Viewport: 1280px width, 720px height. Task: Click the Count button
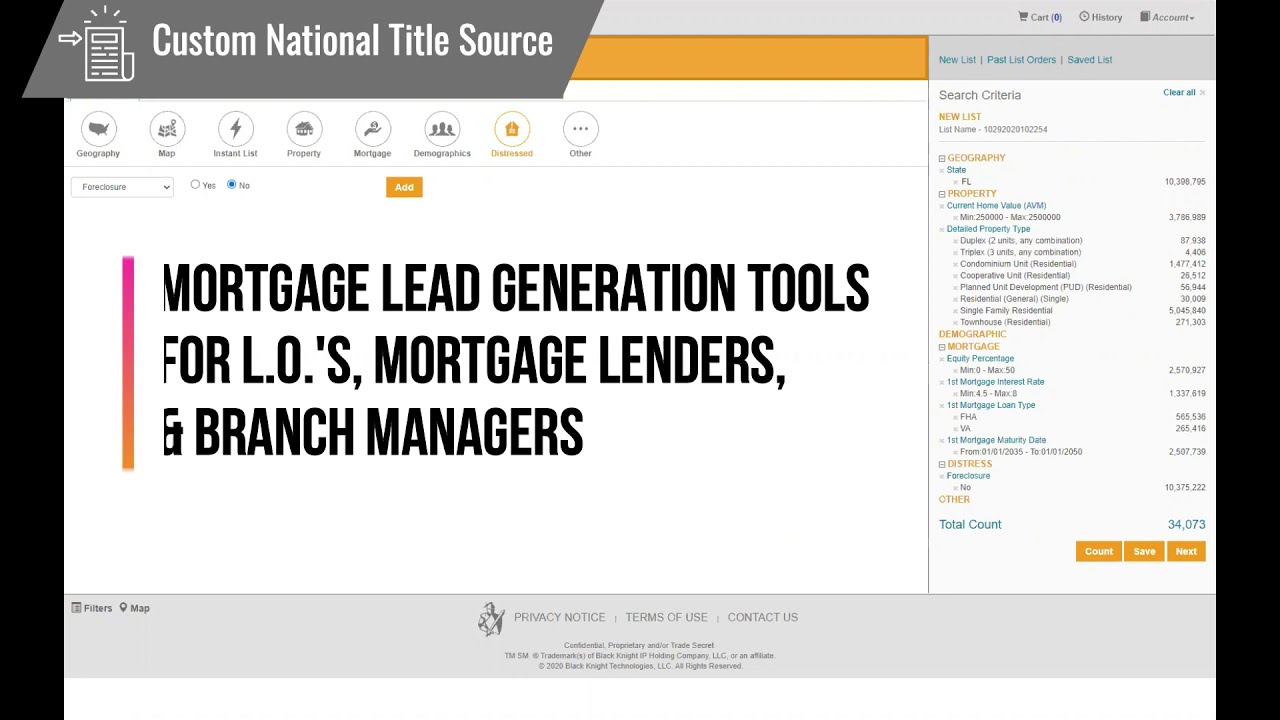coord(1099,551)
